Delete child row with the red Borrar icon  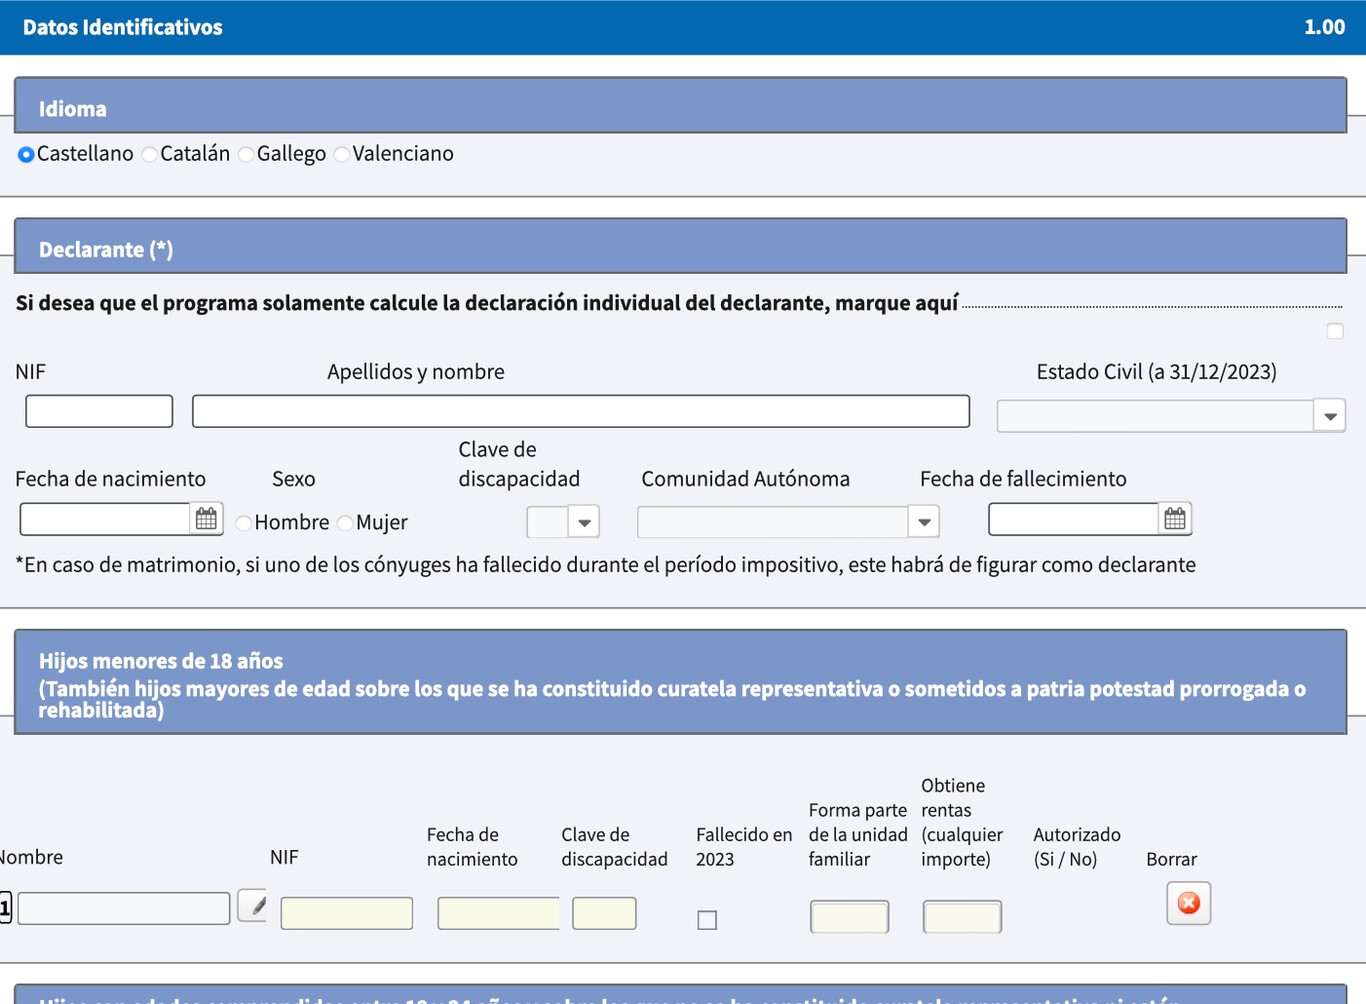(x=1188, y=903)
